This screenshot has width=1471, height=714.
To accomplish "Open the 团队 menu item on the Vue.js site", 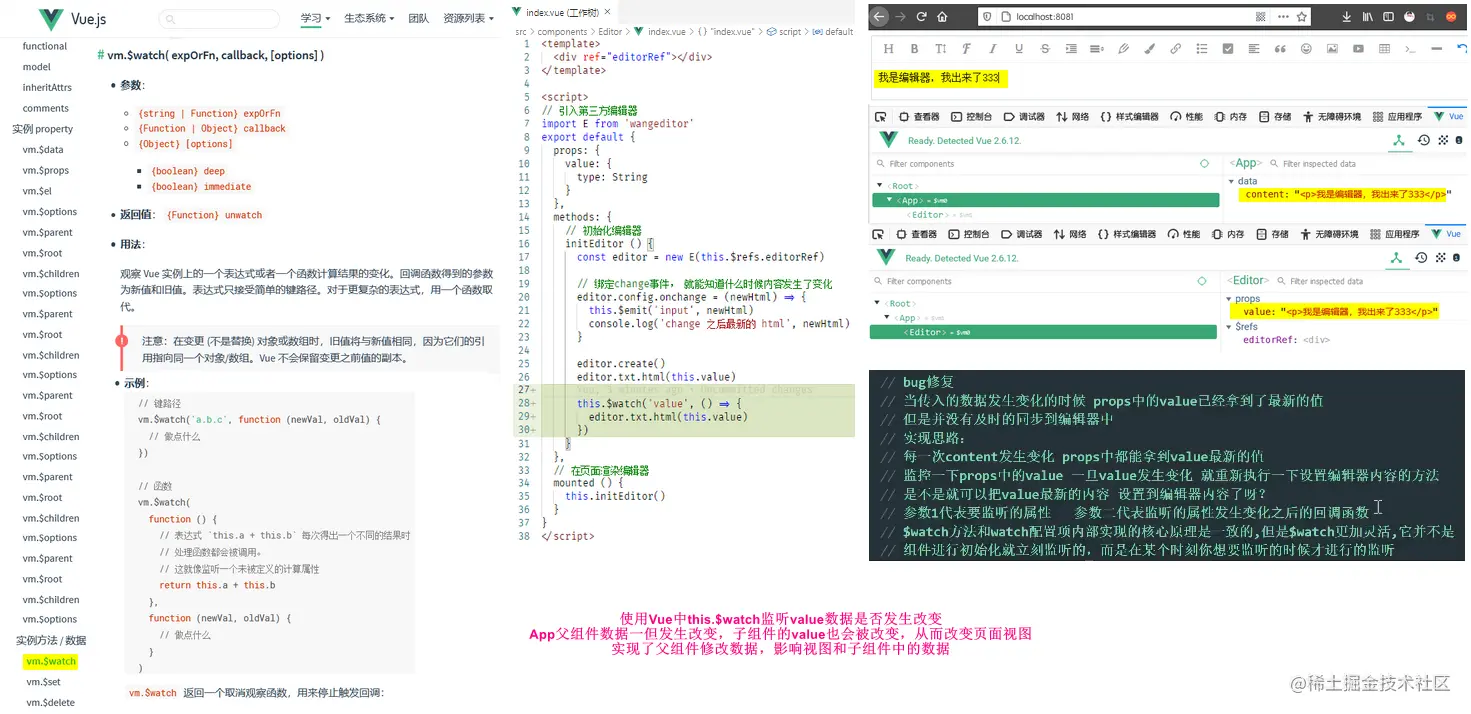I will click(419, 19).
